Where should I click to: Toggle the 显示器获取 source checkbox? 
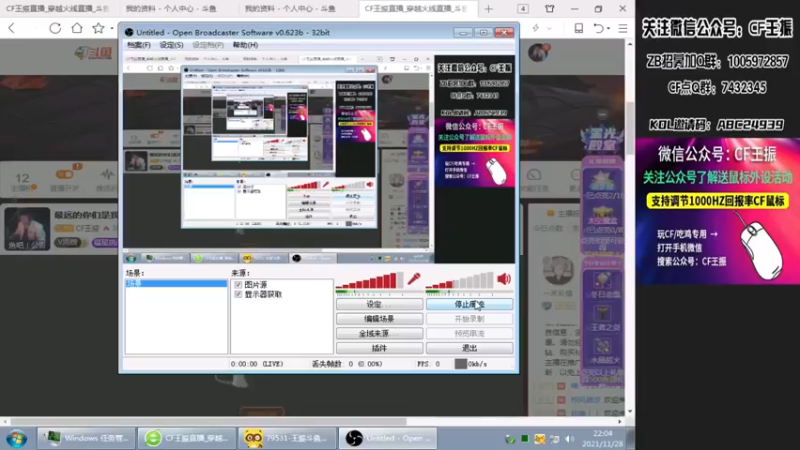pyautogui.click(x=238, y=294)
